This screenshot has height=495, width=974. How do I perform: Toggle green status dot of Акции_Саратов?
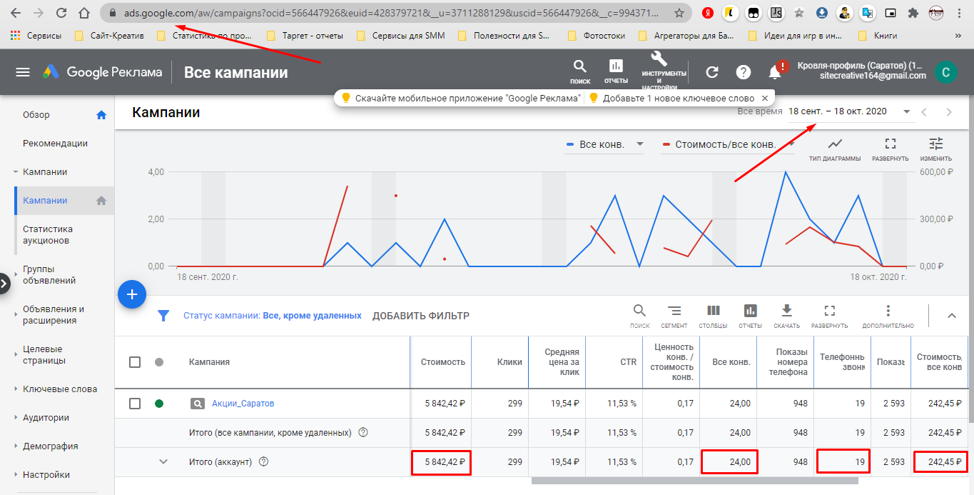click(x=159, y=403)
